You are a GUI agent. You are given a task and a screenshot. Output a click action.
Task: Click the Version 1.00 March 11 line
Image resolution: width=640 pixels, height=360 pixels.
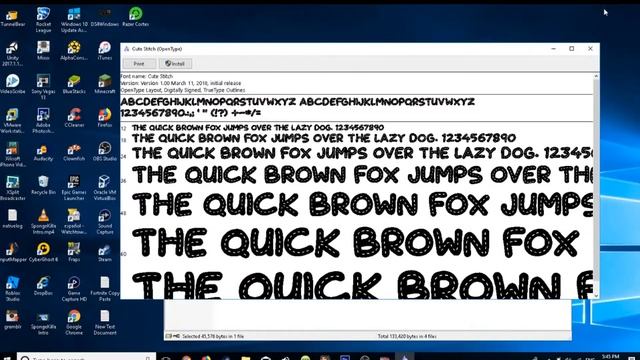[181, 83]
